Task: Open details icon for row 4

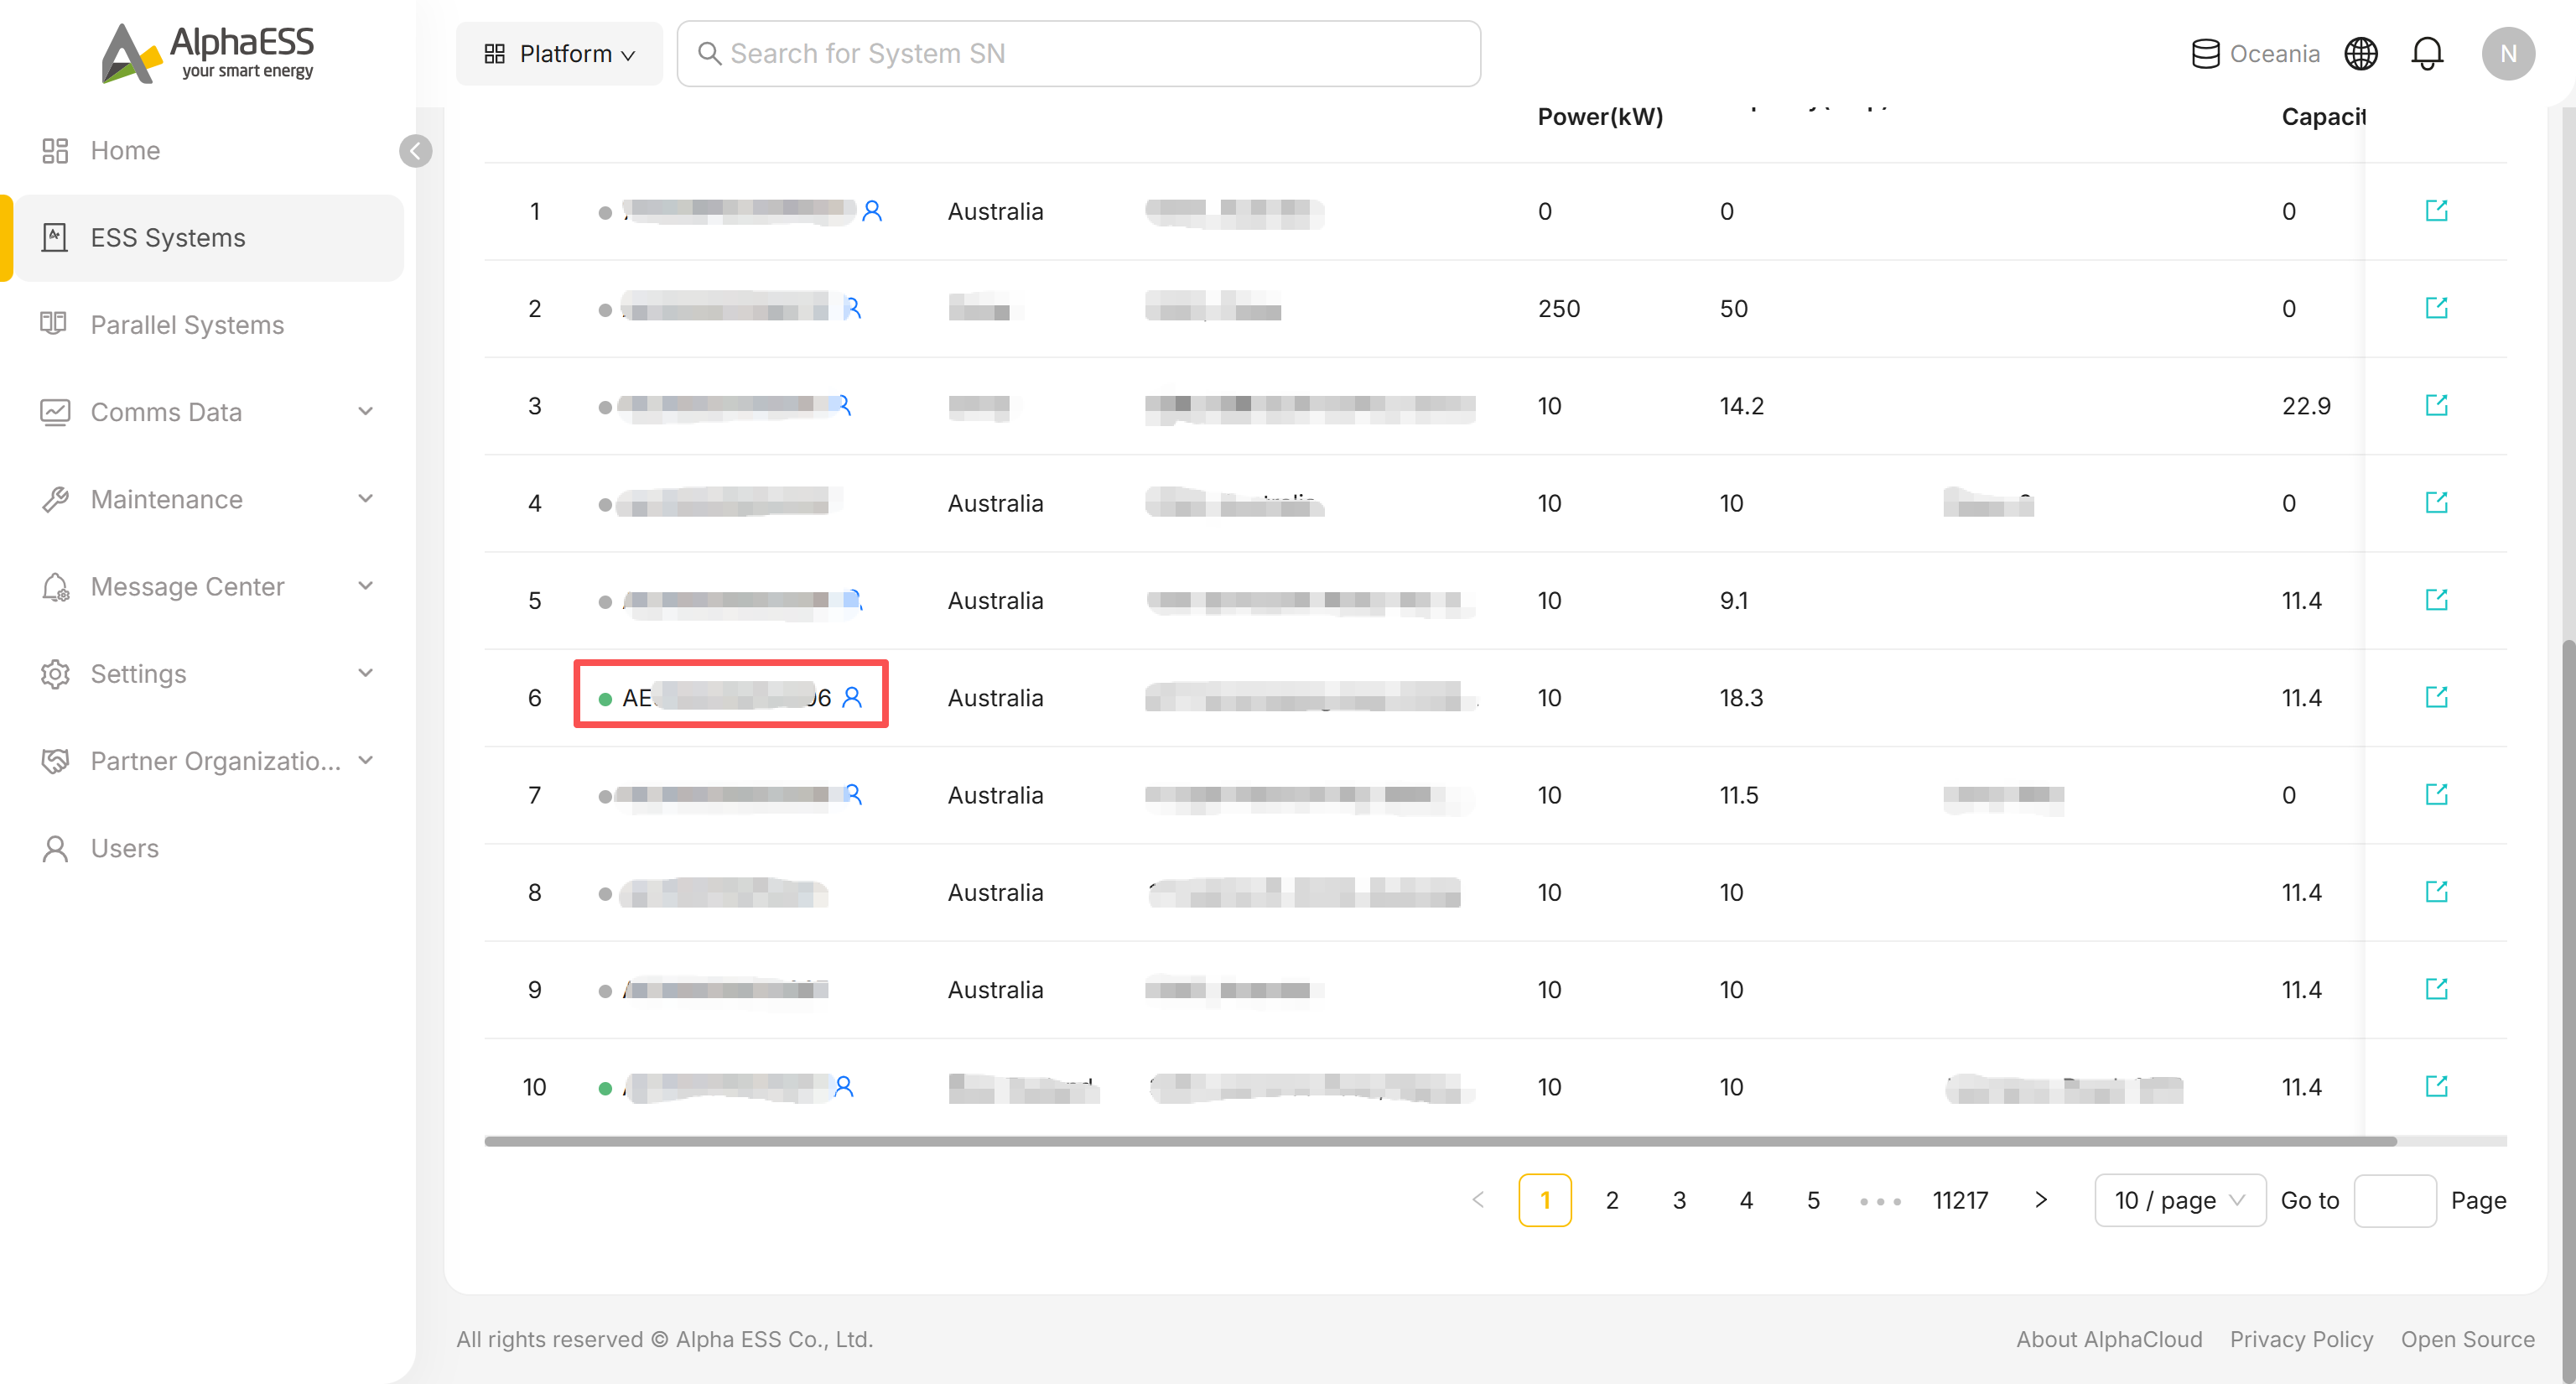Action: [x=2436, y=502]
